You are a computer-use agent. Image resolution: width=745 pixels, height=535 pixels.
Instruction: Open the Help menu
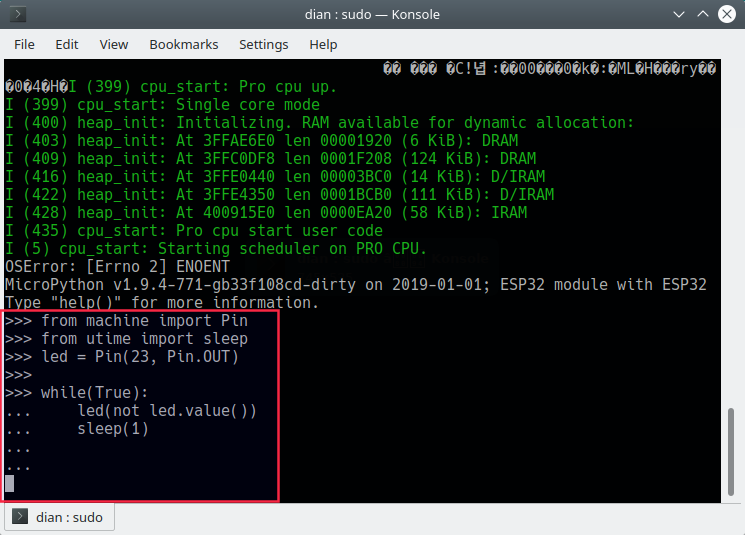coord(323,44)
